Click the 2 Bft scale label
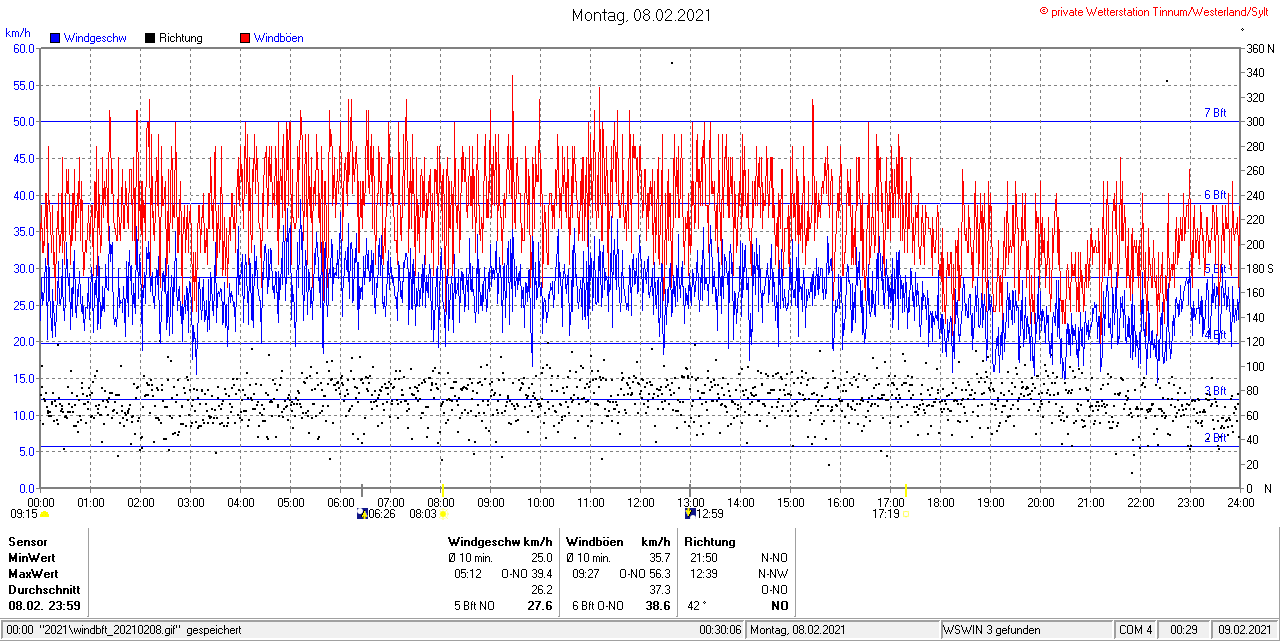The height and width of the screenshot is (641, 1280). tap(1215, 438)
